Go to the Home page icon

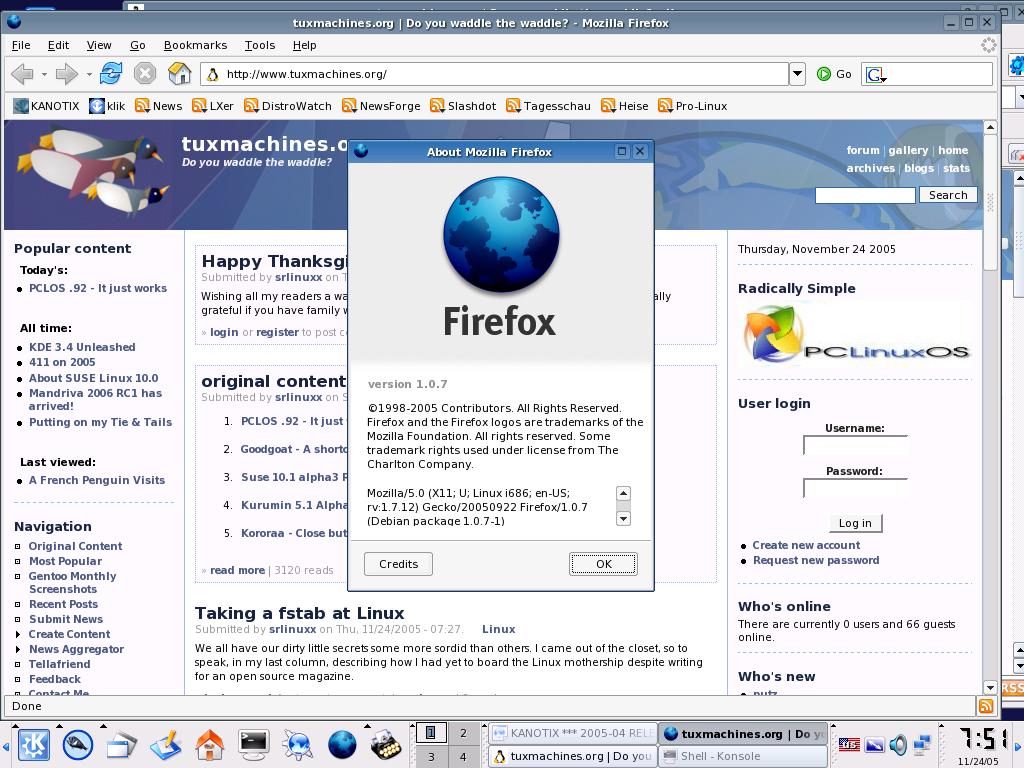tap(179, 73)
